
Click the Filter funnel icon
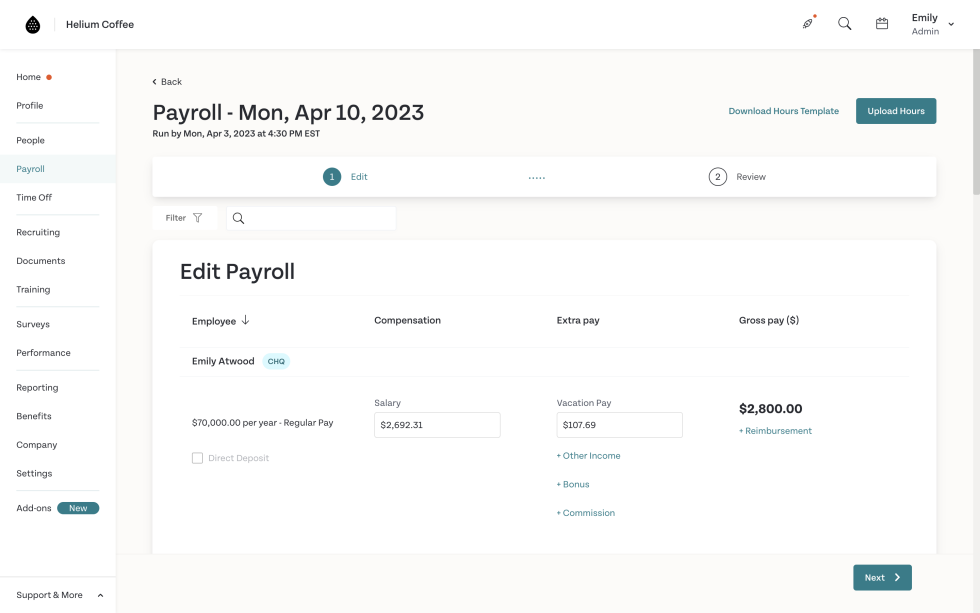click(x=197, y=218)
